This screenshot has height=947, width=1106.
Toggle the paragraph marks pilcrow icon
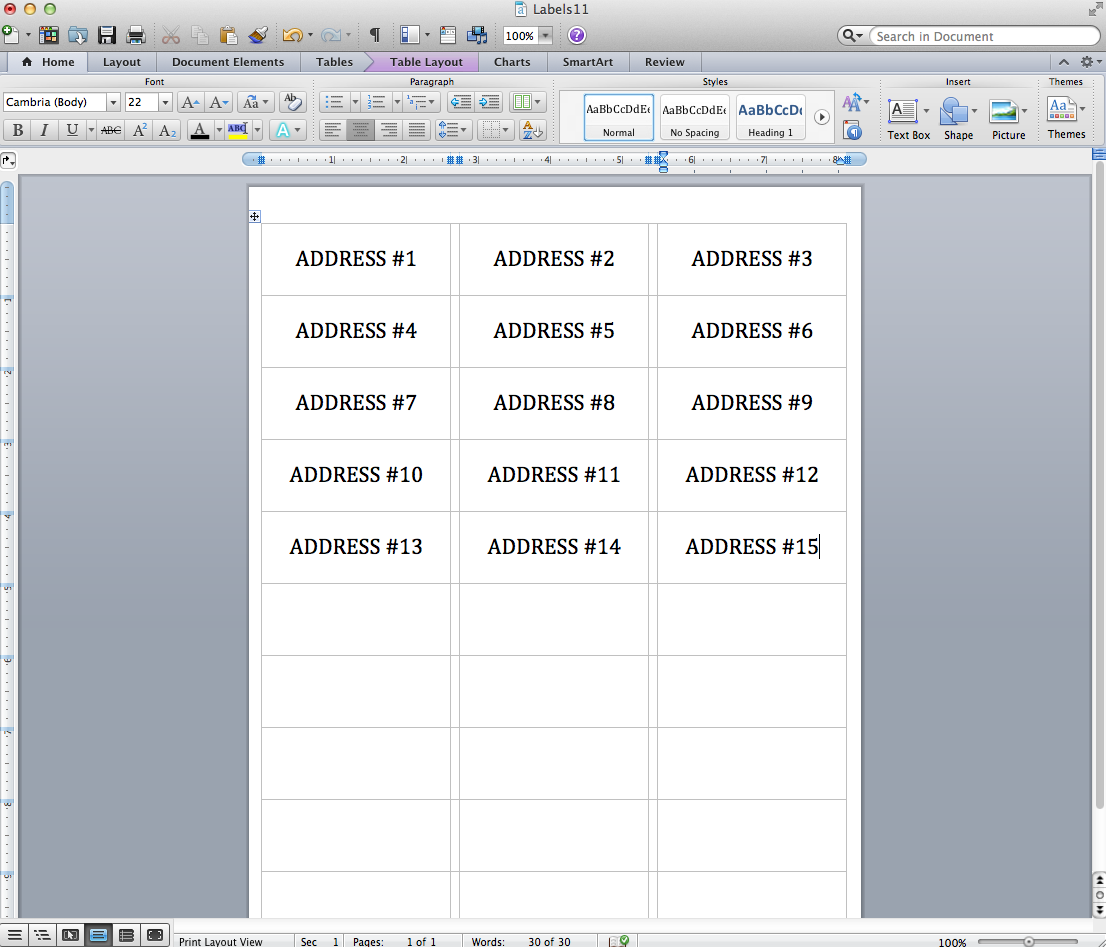pyautogui.click(x=375, y=35)
